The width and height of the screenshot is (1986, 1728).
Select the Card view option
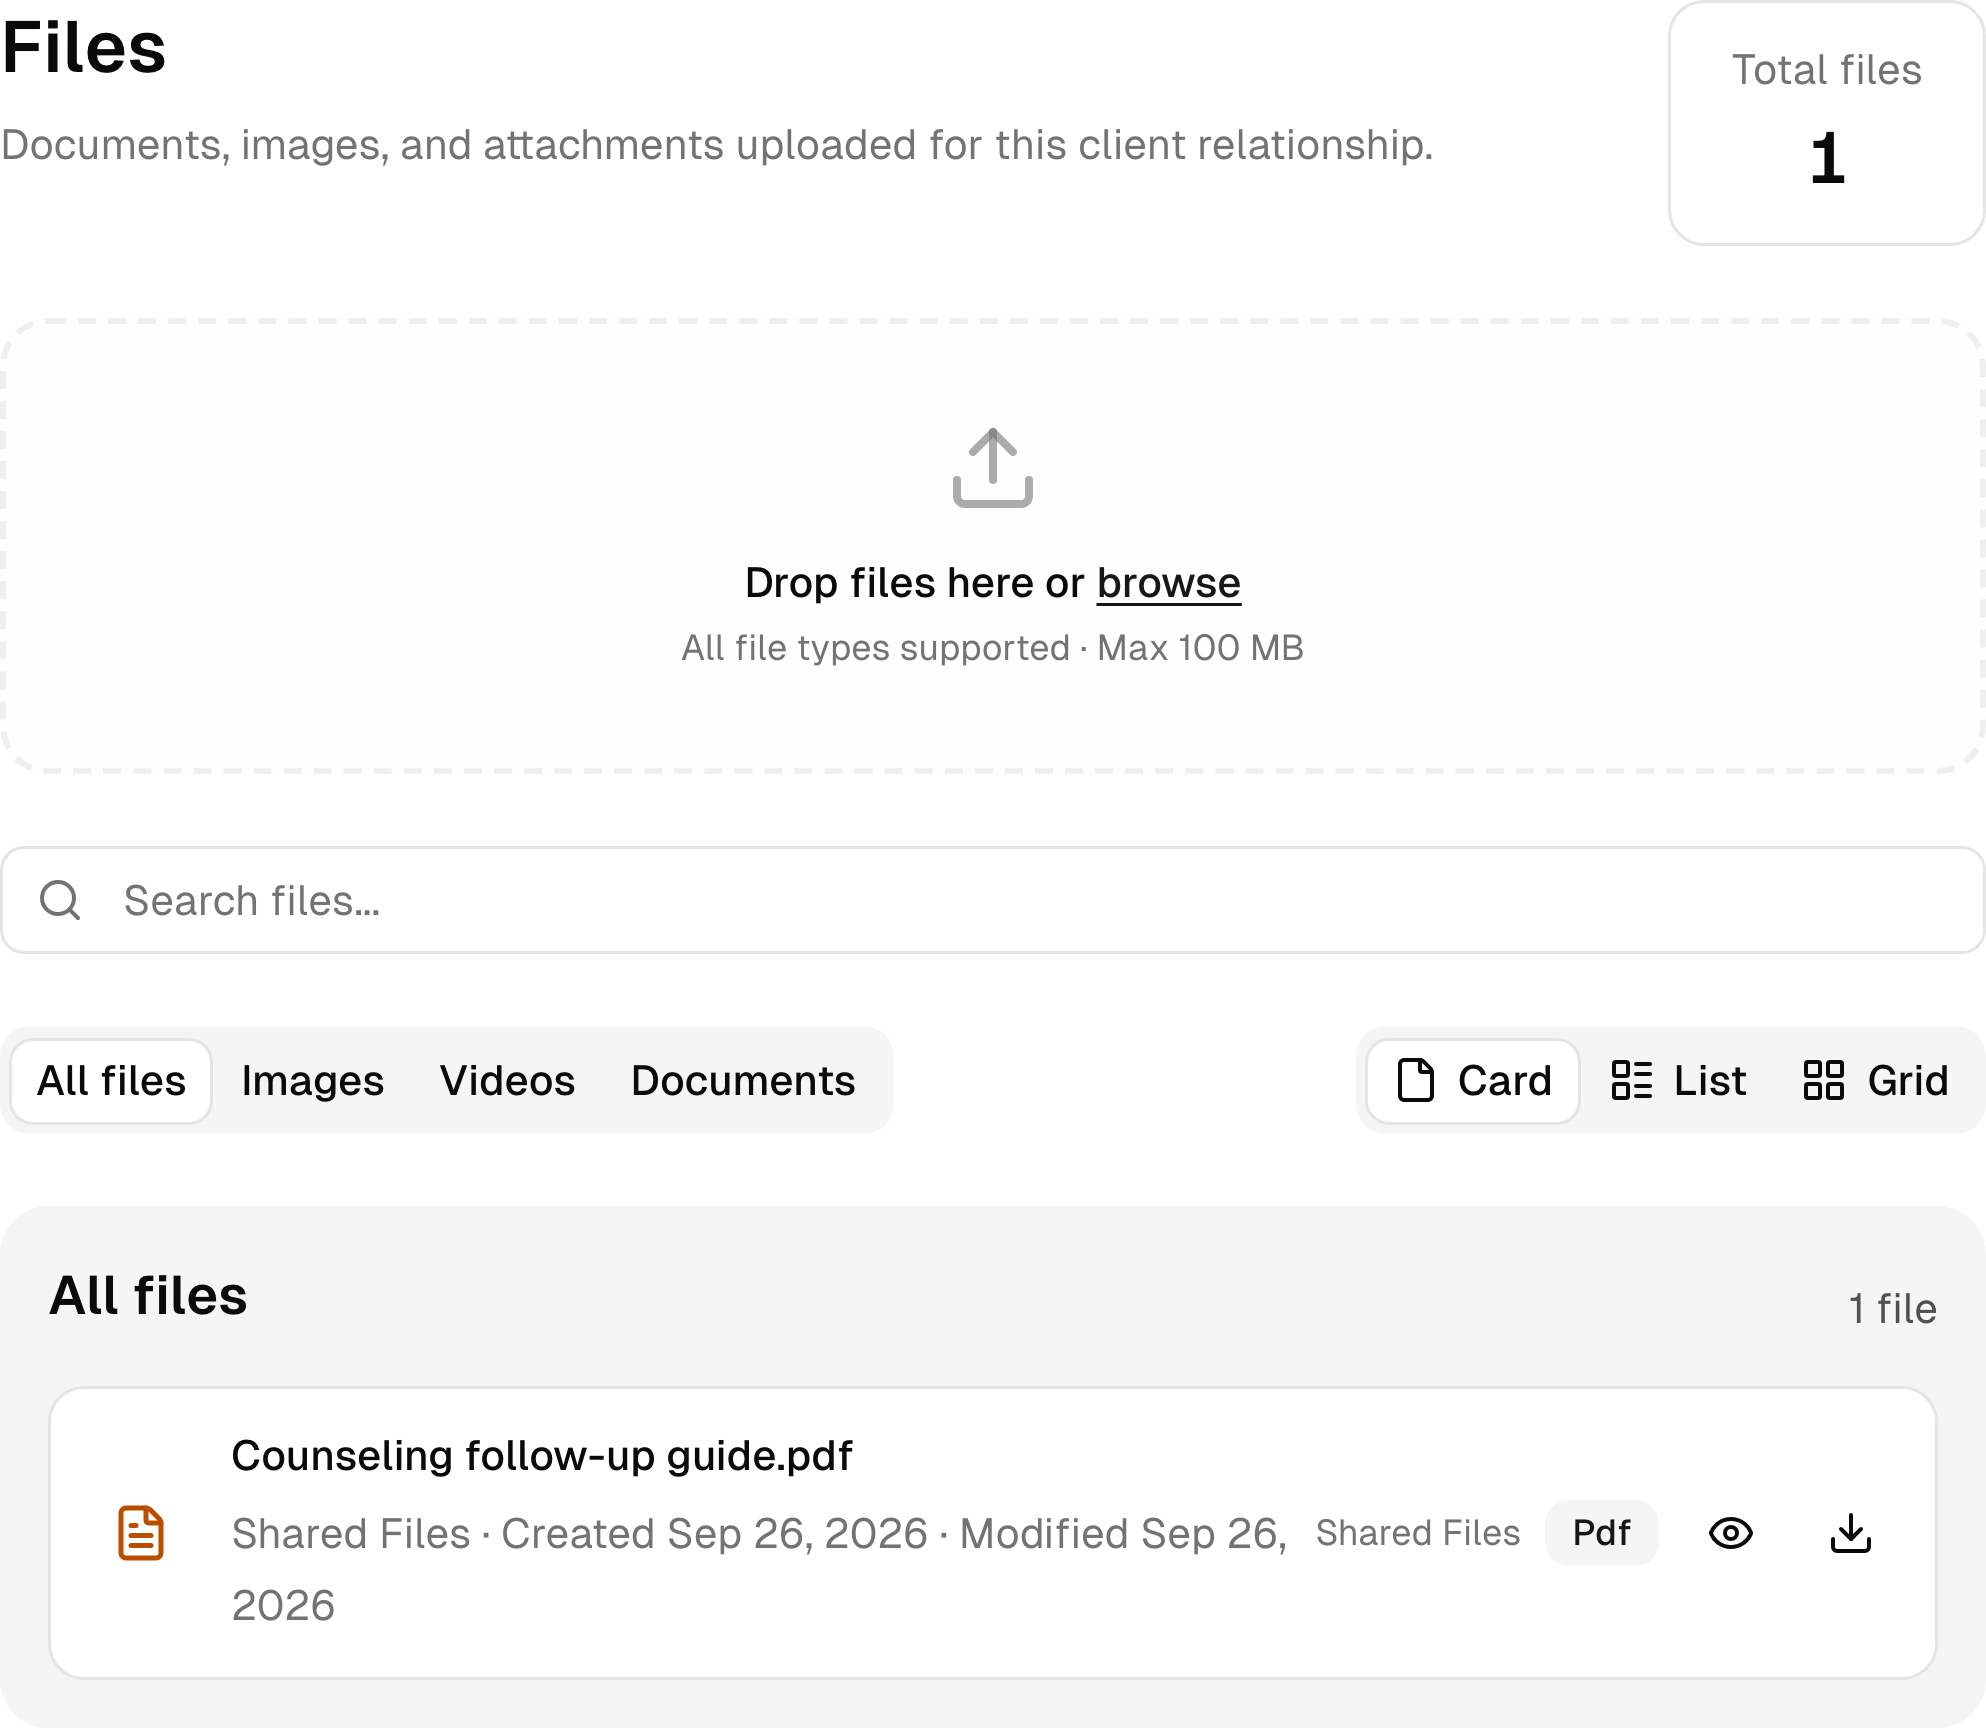coord(1473,1081)
